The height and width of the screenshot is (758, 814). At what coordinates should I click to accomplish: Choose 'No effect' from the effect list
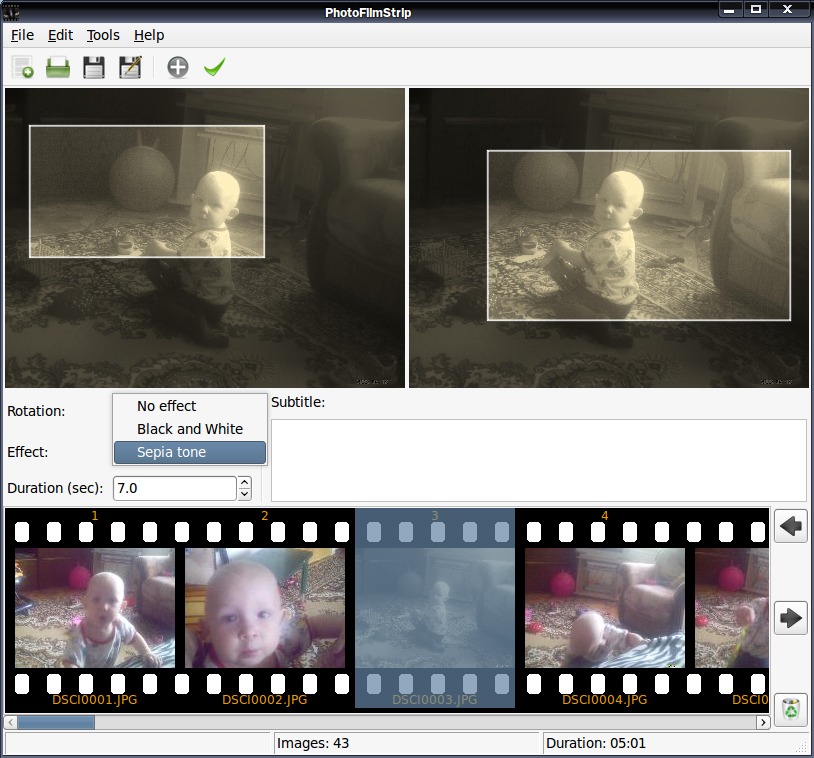(190, 406)
